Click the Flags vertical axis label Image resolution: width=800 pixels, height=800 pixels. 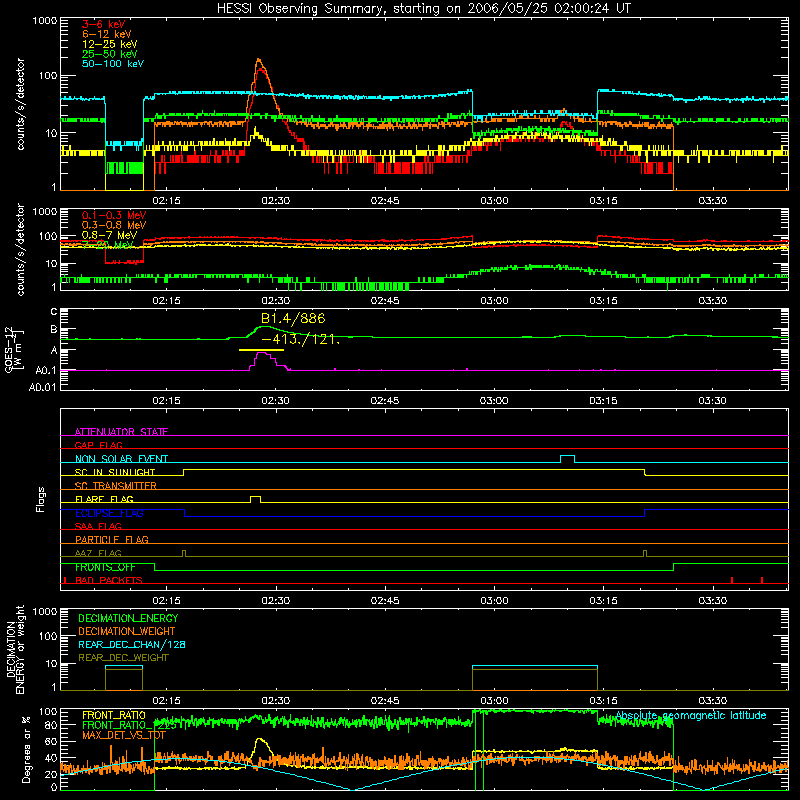(x=40, y=499)
